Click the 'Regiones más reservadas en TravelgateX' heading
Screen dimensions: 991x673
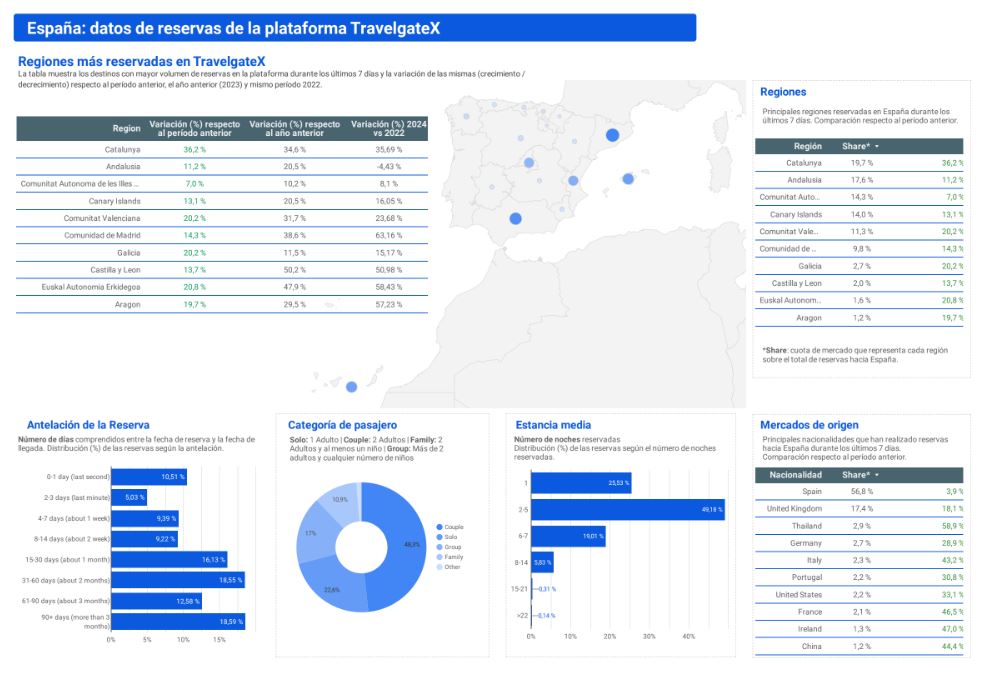point(142,61)
